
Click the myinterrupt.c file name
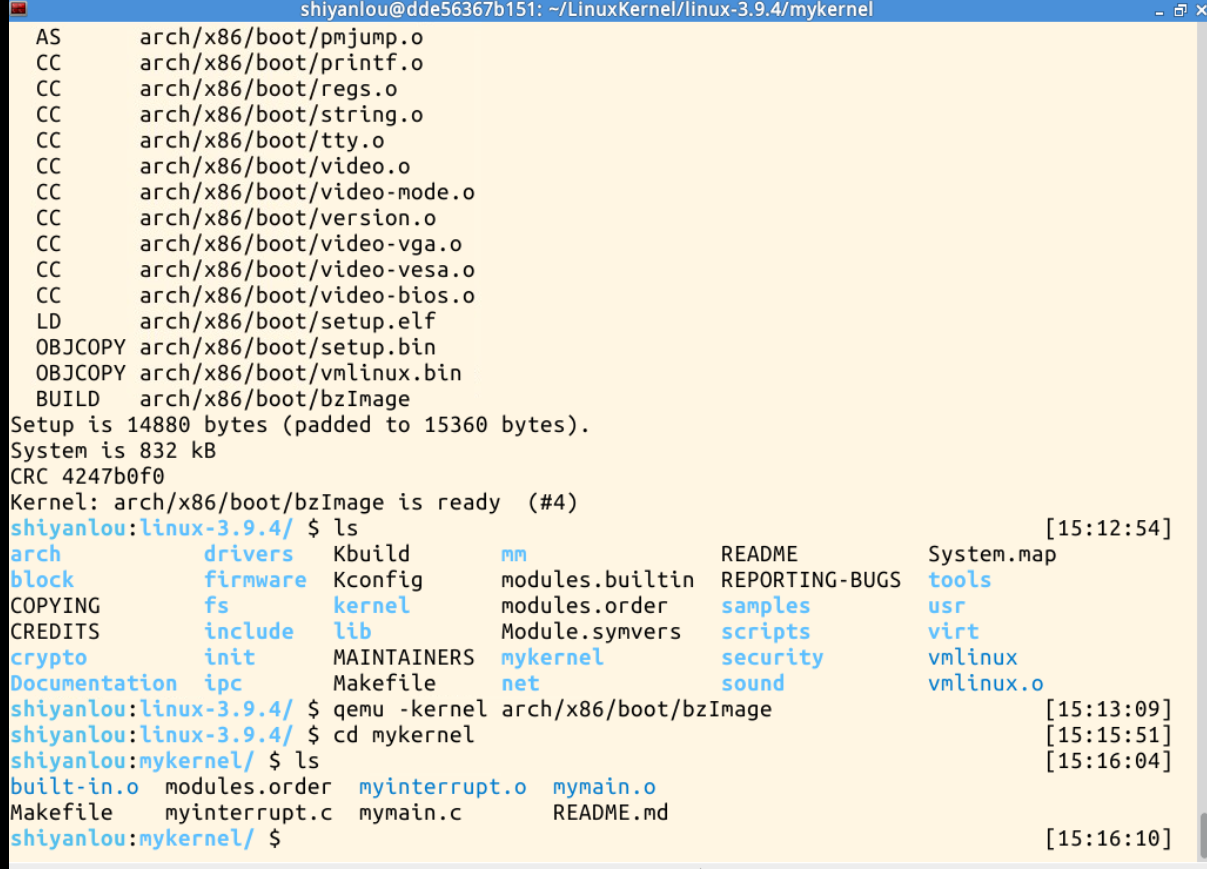pyautogui.click(x=248, y=813)
